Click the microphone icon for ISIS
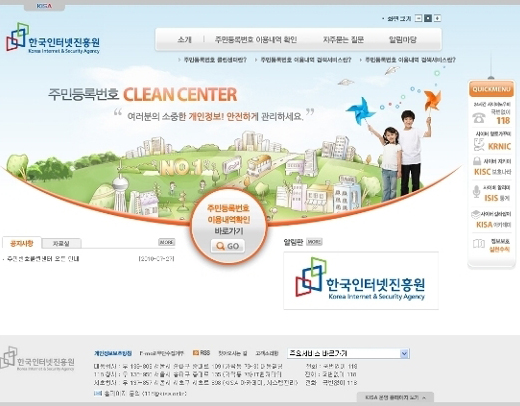The height and width of the screenshot is (406, 520). coord(476,192)
